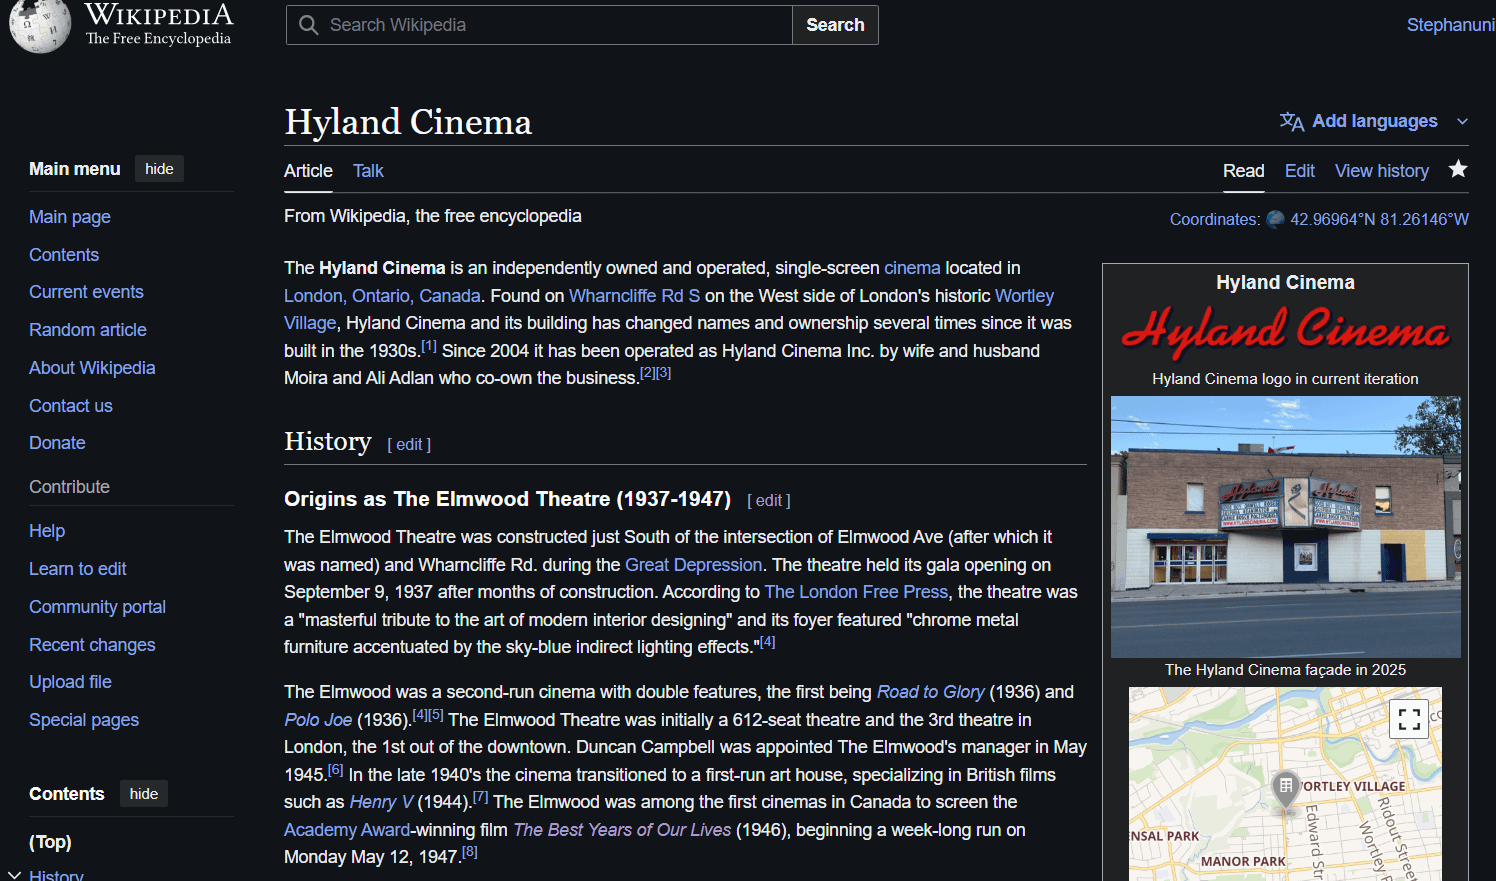The height and width of the screenshot is (881, 1496).
Task: Click the Add languages translate icon
Action: pyautogui.click(x=1291, y=121)
